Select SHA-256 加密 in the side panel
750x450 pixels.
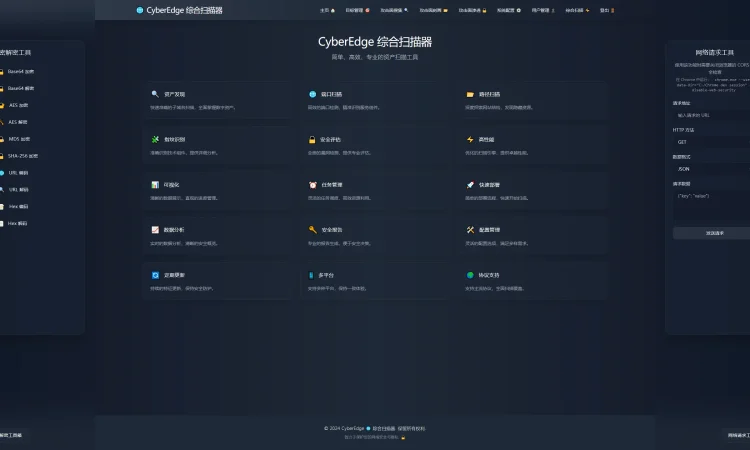click(22, 156)
